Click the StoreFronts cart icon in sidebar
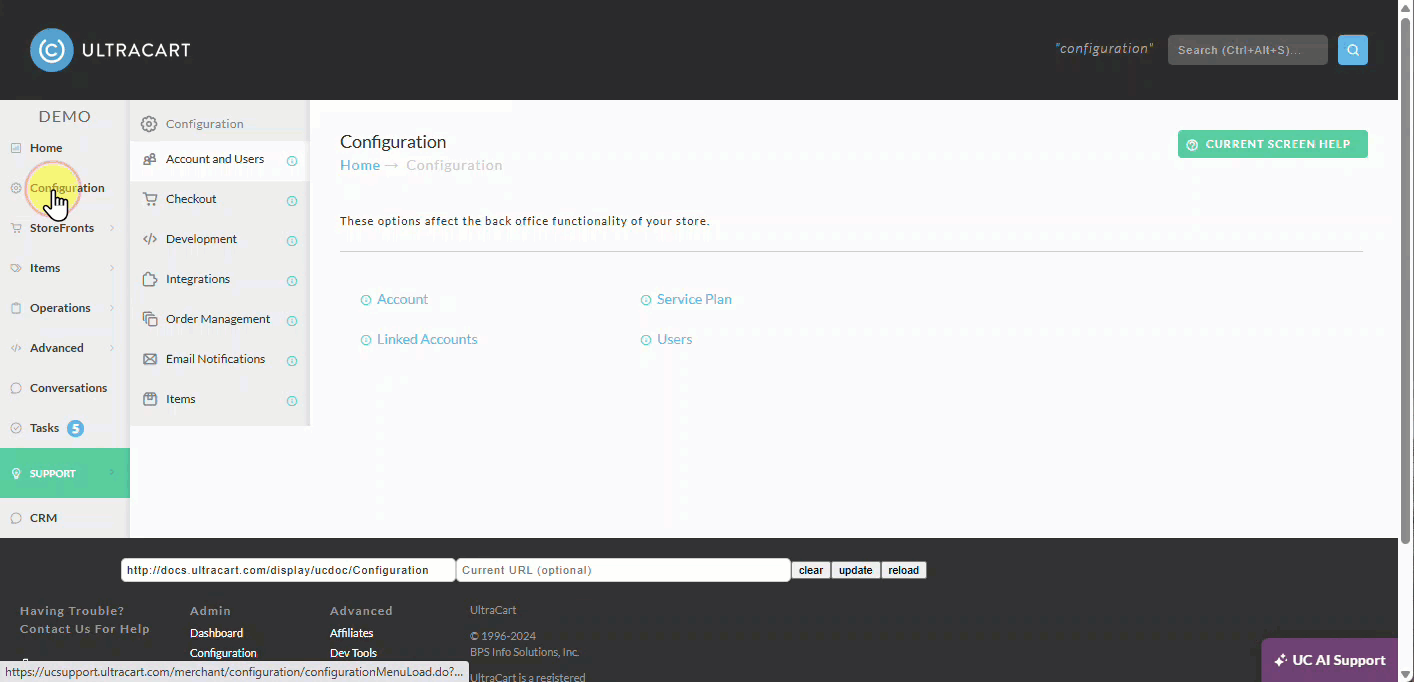The width and height of the screenshot is (1414, 682). coord(16,228)
